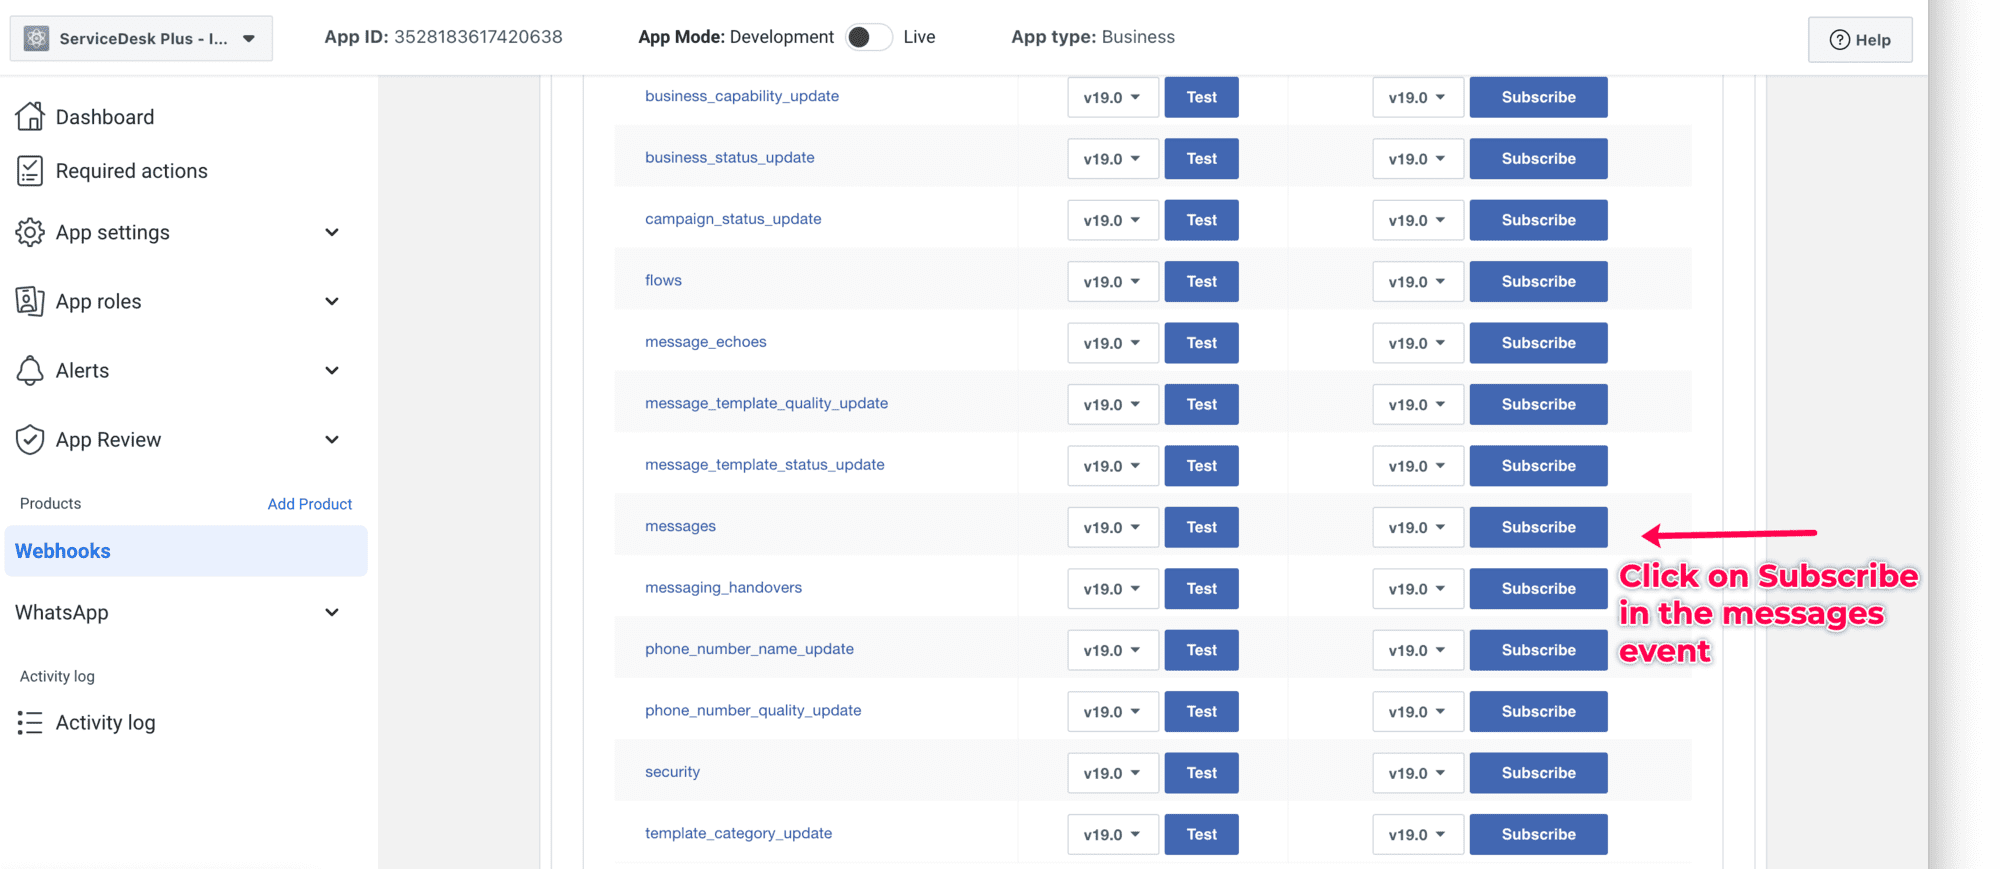2000x869 pixels.
Task: Select Webhooks in the sidebar
Action: click(x=63, y=551)
